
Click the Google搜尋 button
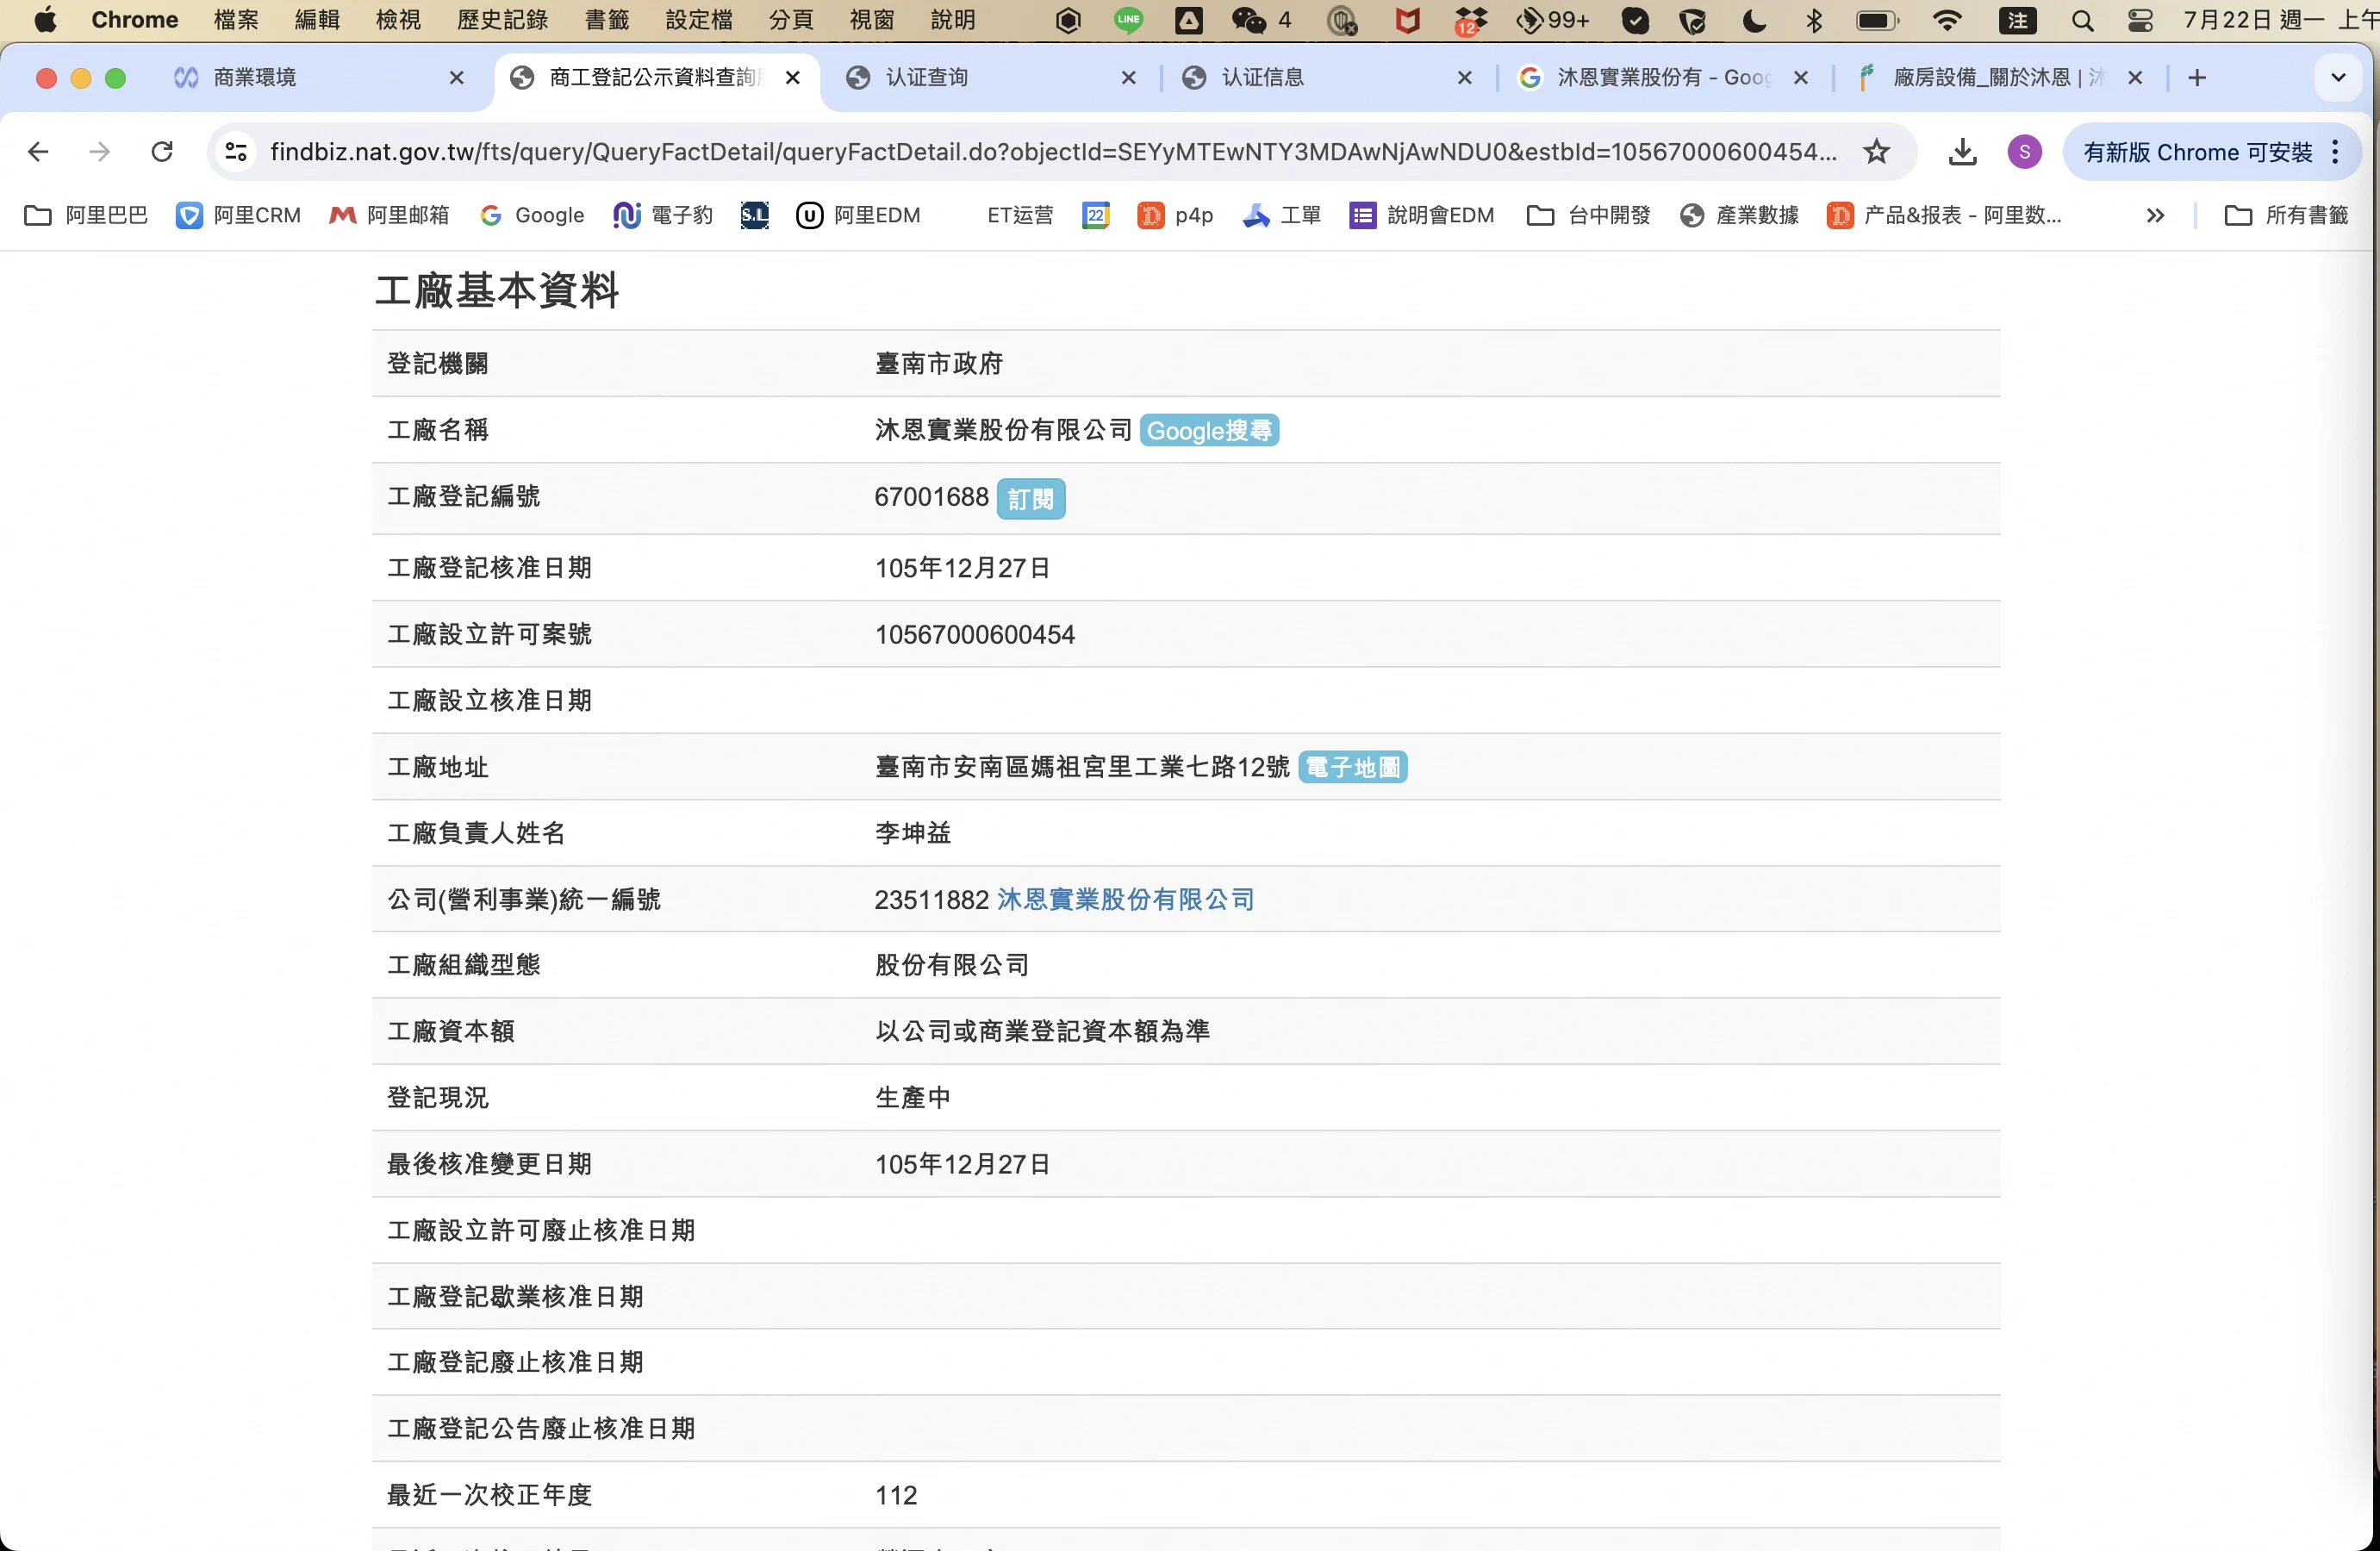[1209, 431]
